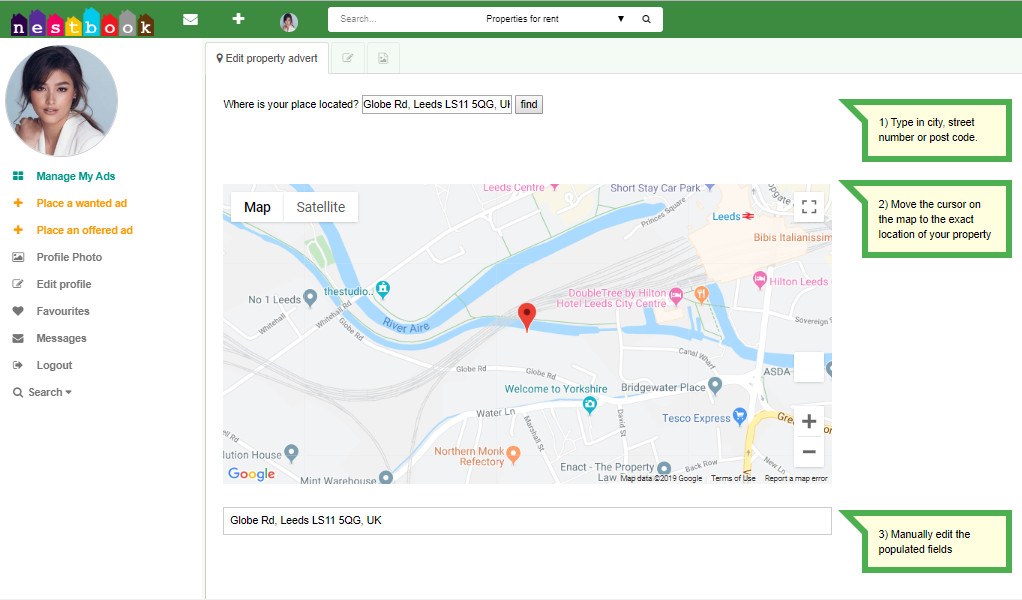1022x600 pixels.
Task: Click Place a wanted ad
Action: pyautogui.click(x=81, y=203)
